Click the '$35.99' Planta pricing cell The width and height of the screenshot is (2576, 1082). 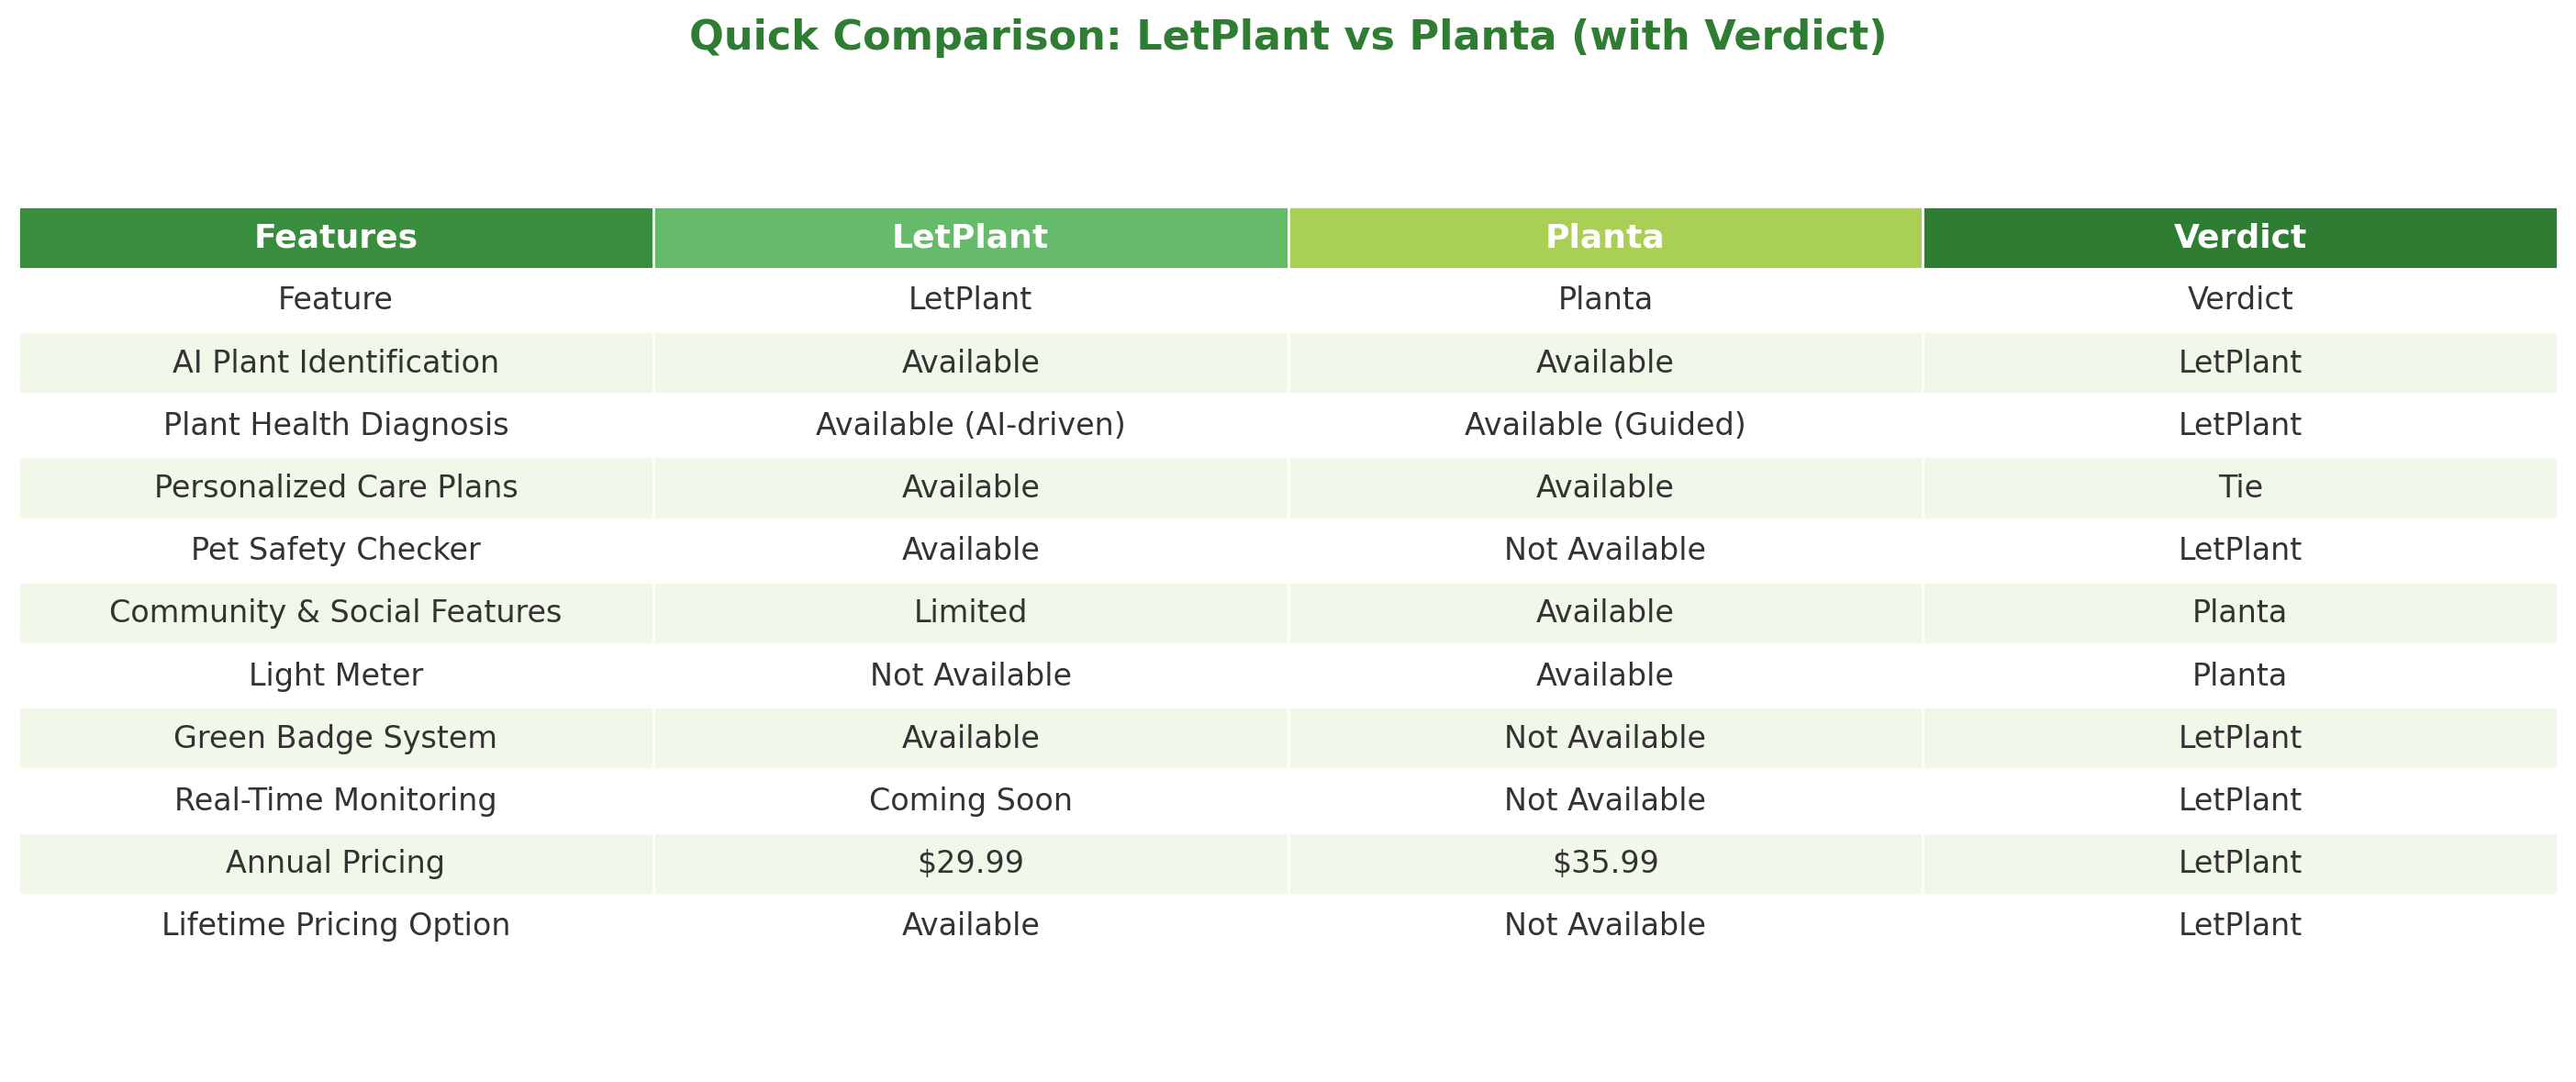(1605, 862)
